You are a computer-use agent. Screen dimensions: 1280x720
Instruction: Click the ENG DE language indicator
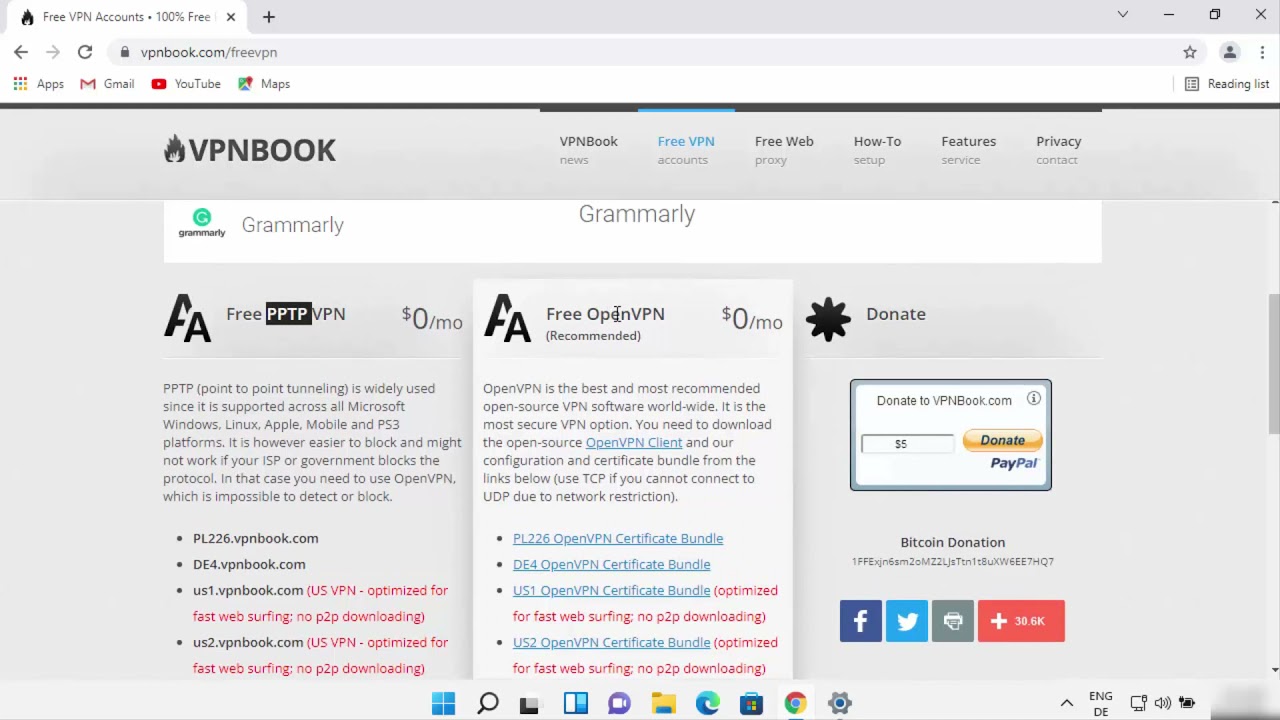click(1101, 704)
